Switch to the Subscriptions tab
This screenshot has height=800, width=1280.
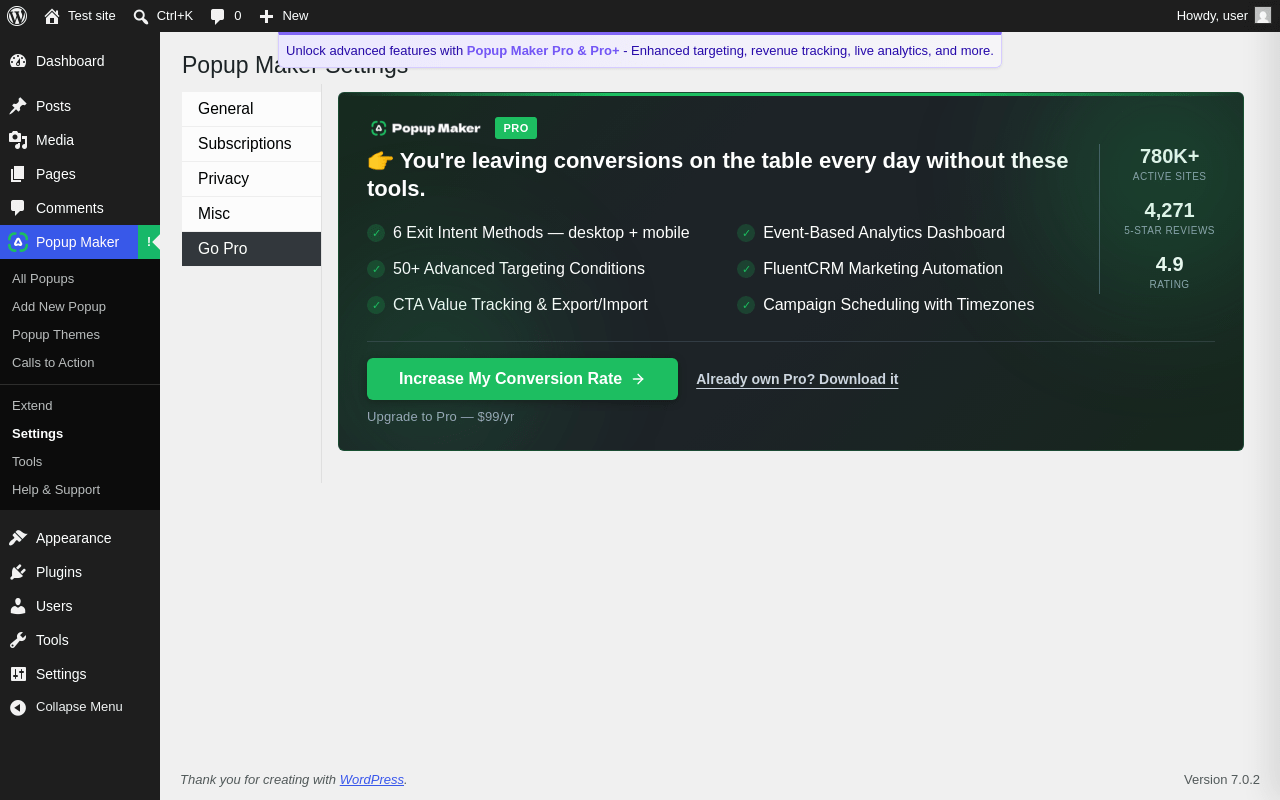251,144
